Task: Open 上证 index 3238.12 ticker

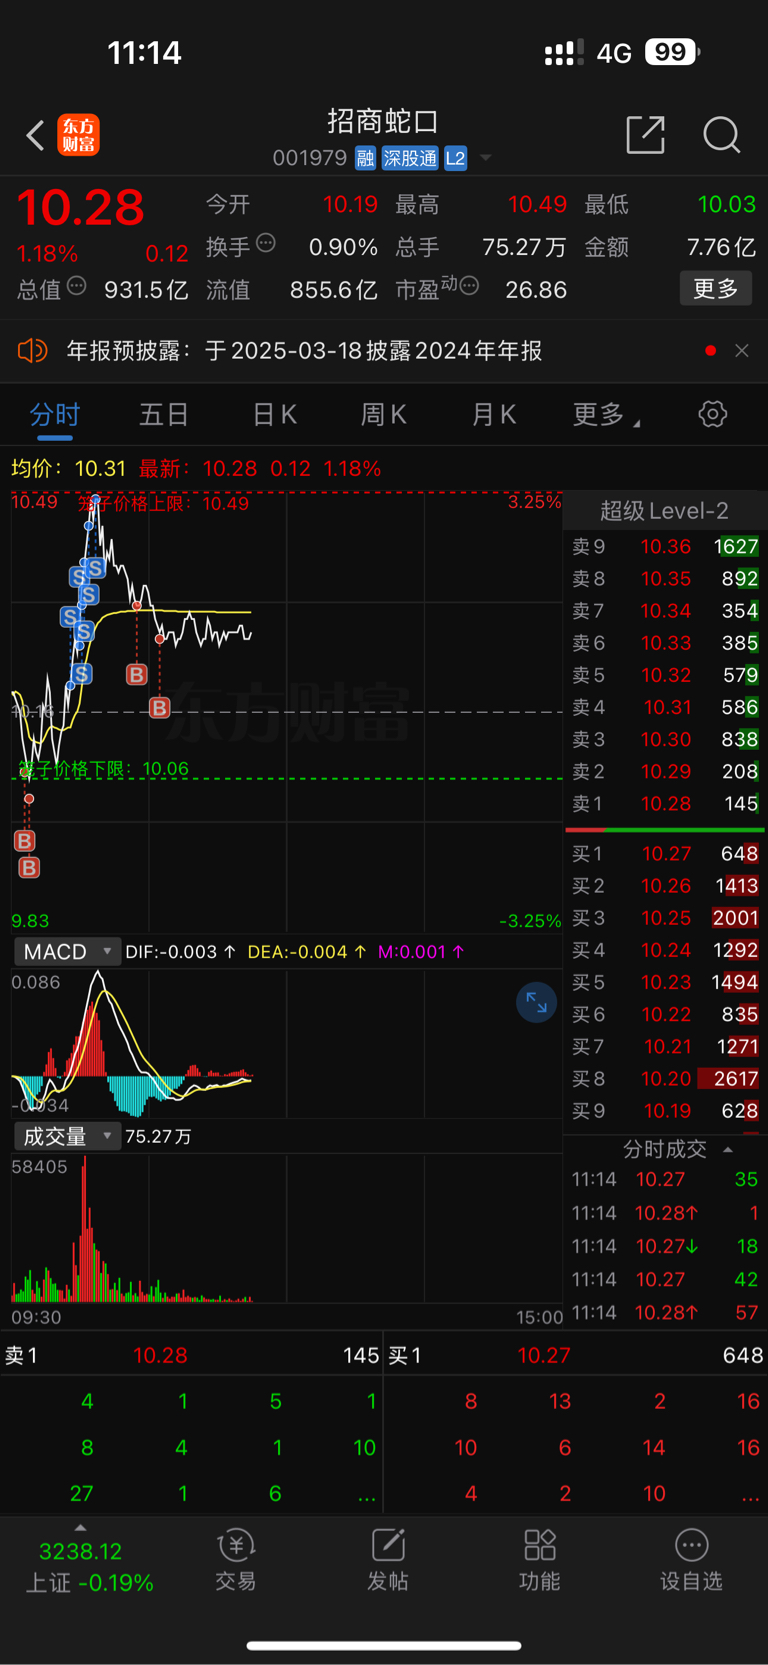Action: (88, 1567)
